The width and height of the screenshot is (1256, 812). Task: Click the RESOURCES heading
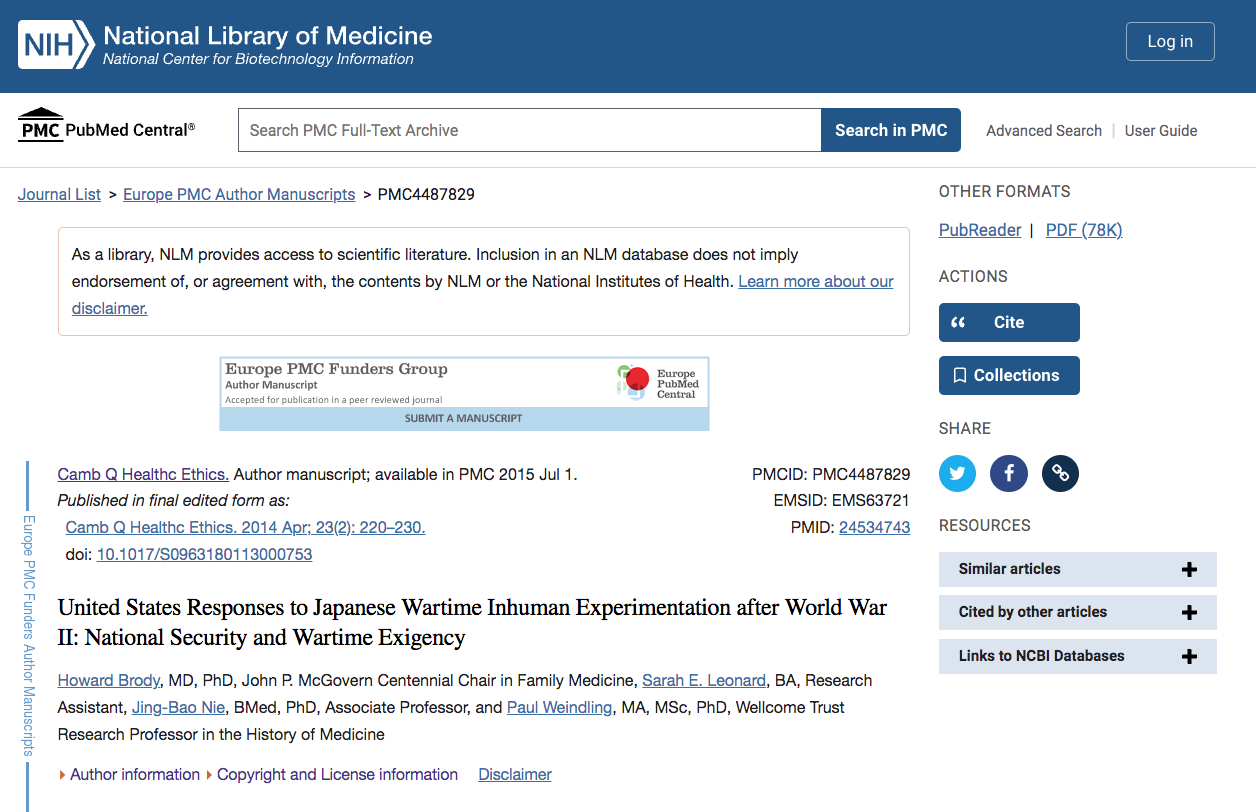(x=984, y=525)
